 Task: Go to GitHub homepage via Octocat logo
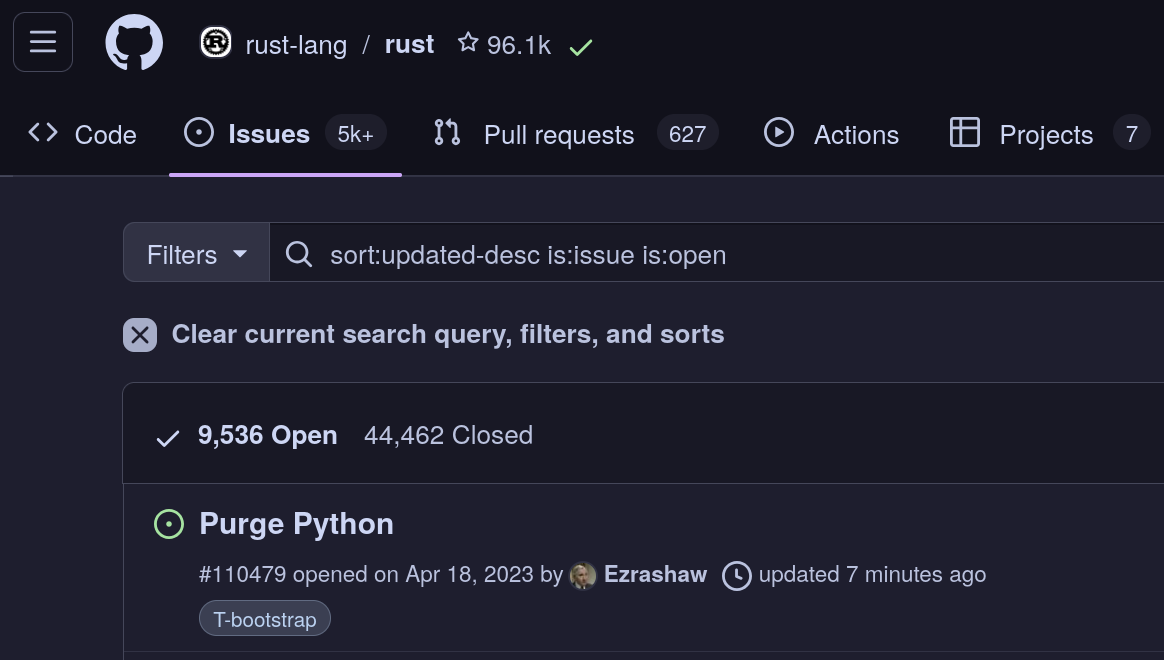coord(134,43)
